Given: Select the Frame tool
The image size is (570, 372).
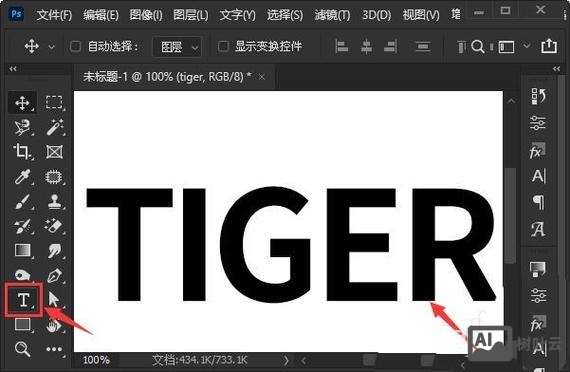Looking at the screenshot, I should (54, 152).
